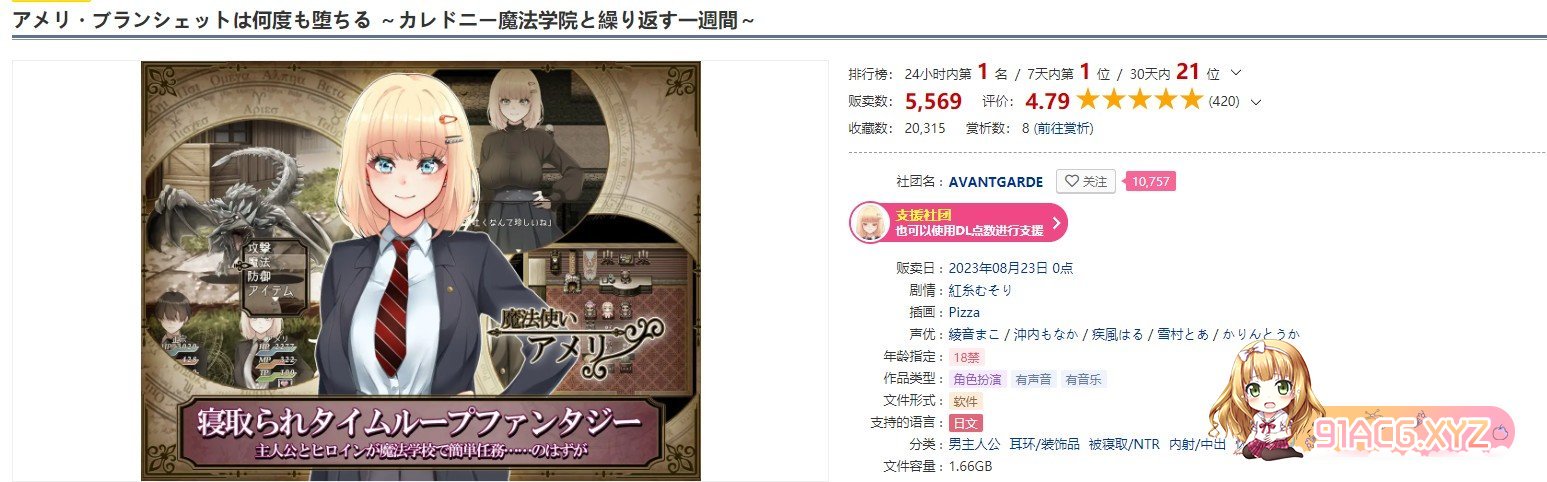Screen dimensions: 1547x482
Task: Toggle follow with the 关注 button
Action: 1086,182
